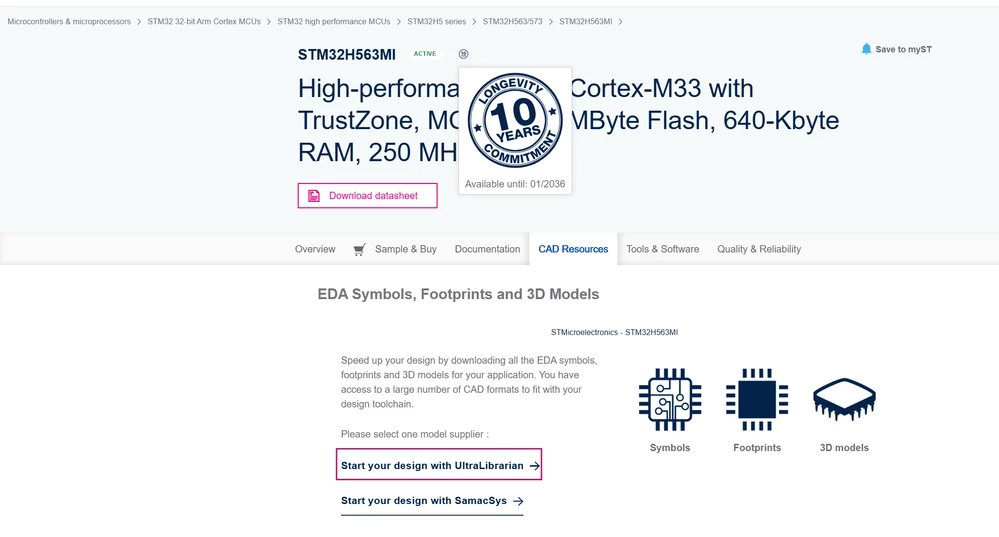The height and width of the screenshot is (537, 999).
Task: Open STM32 32-bit Arm Cortex MCUs breadcrumb
Action: click(204, 22)
